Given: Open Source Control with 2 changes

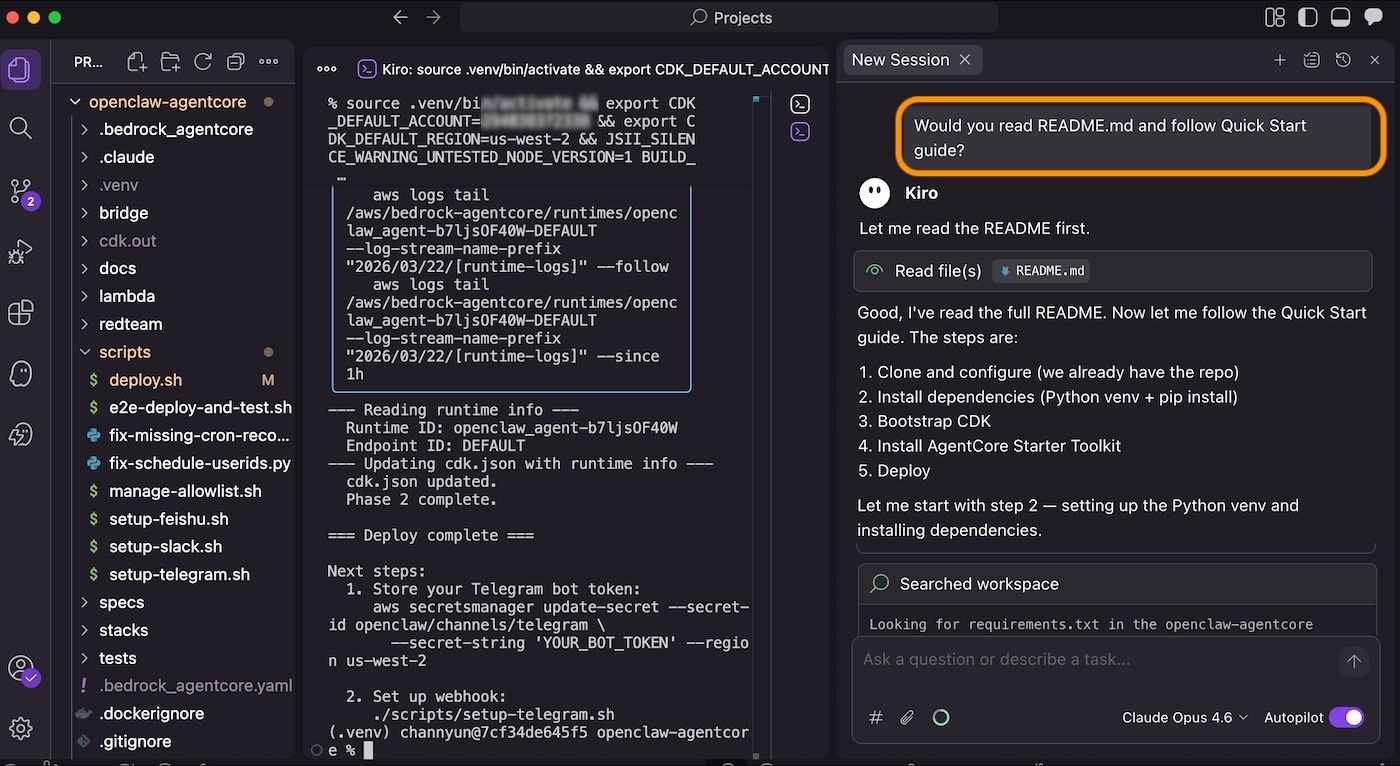Looking at the screenshot, I should click(22, 192).
